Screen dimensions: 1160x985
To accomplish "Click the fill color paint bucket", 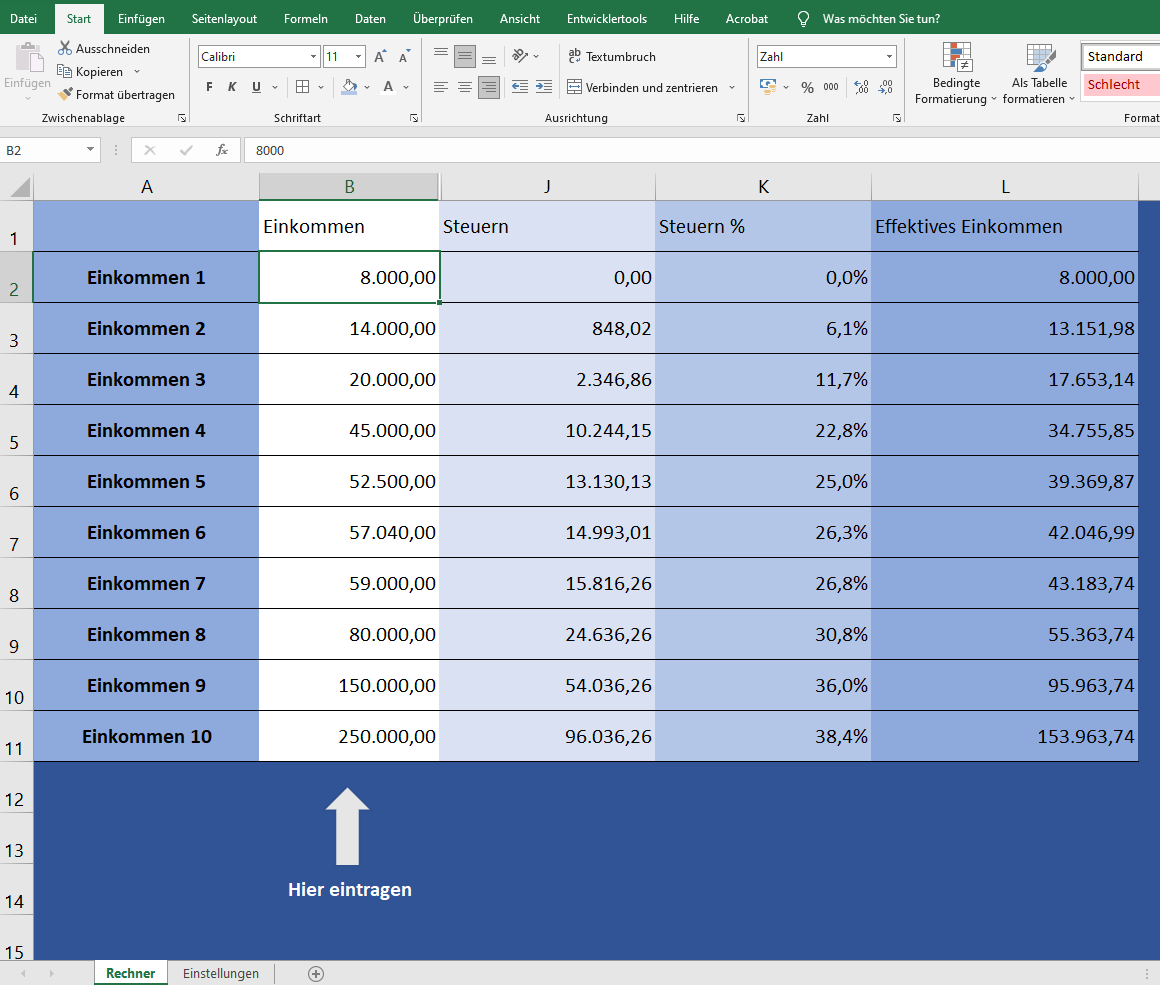I will pyautogui.click(x=348, y=88).
